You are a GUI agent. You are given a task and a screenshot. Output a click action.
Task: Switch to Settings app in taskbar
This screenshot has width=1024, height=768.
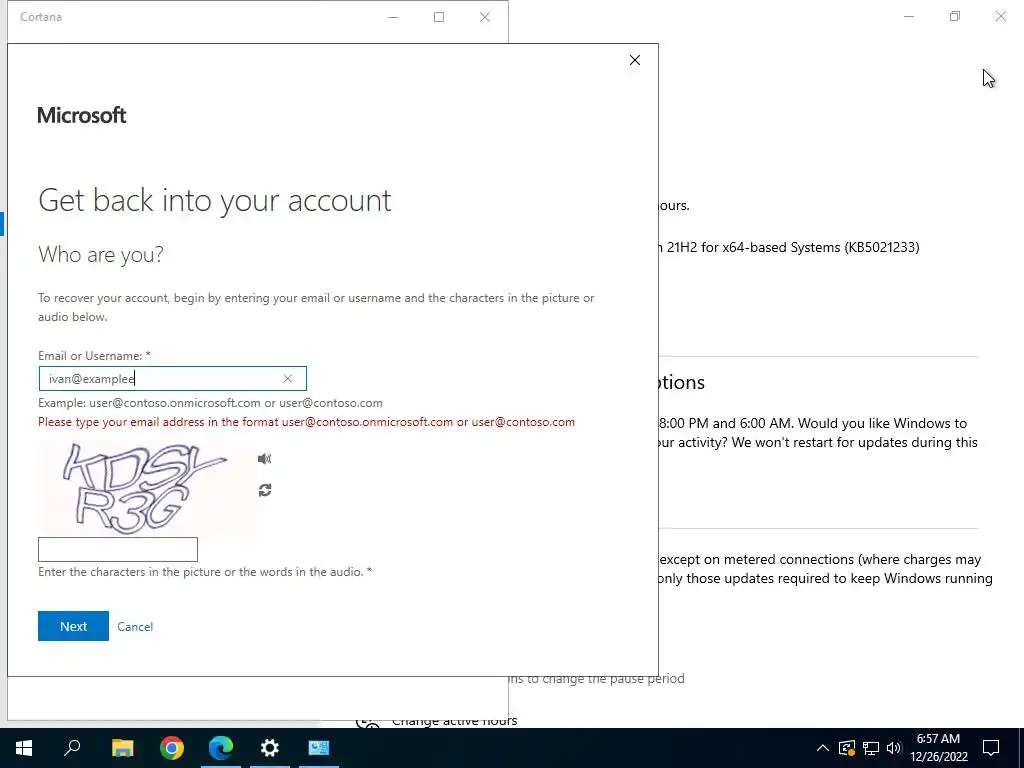tap(270, 748)
